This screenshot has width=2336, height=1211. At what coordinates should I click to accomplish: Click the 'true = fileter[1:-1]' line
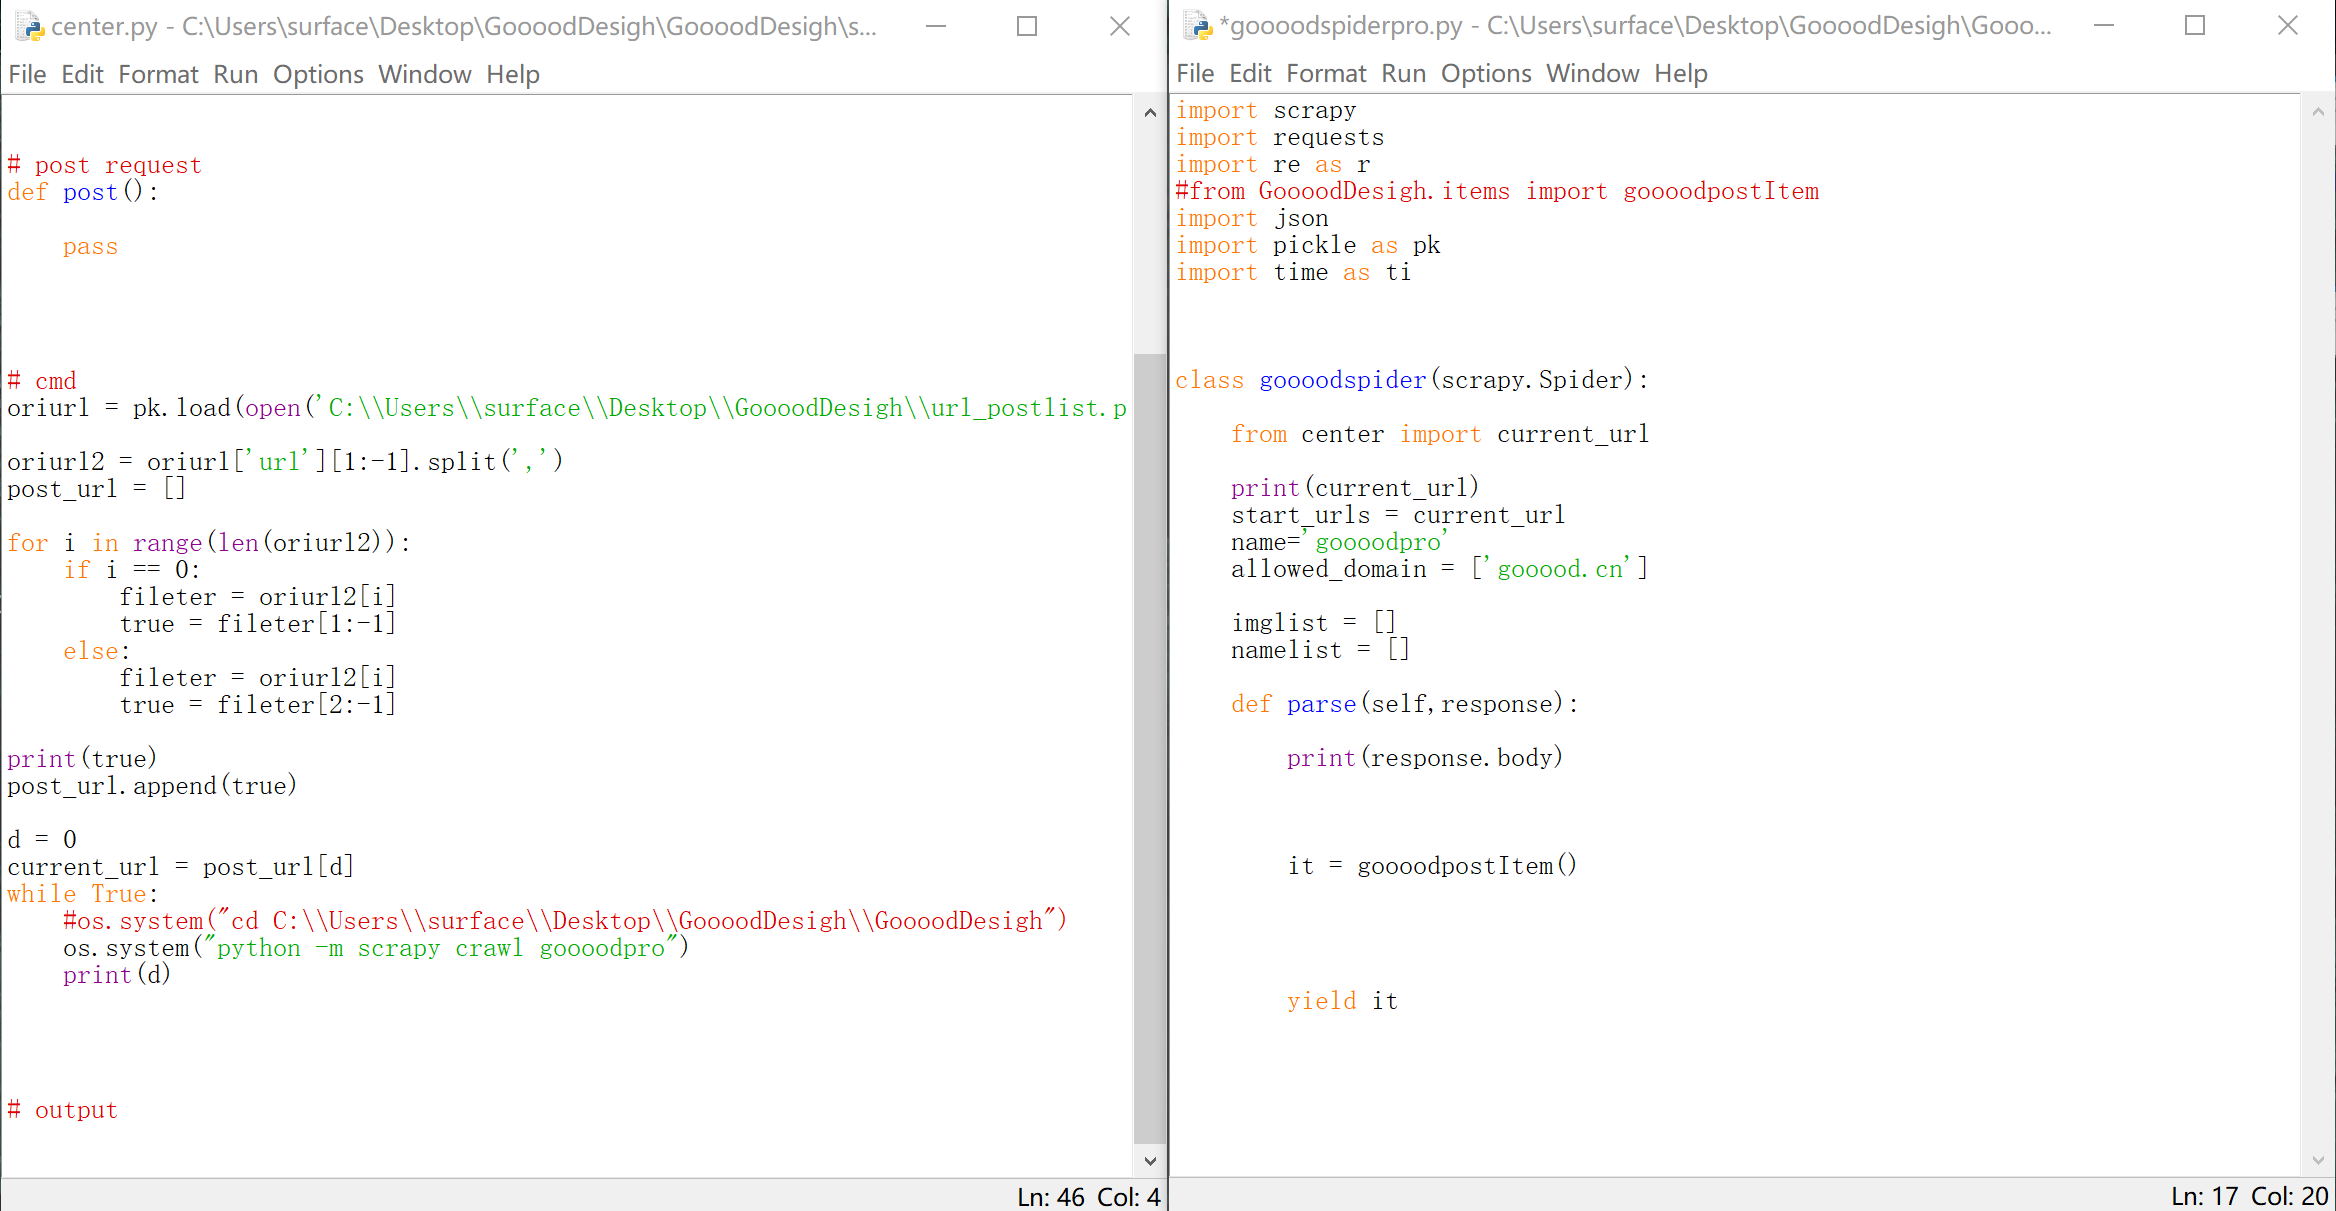258,624
